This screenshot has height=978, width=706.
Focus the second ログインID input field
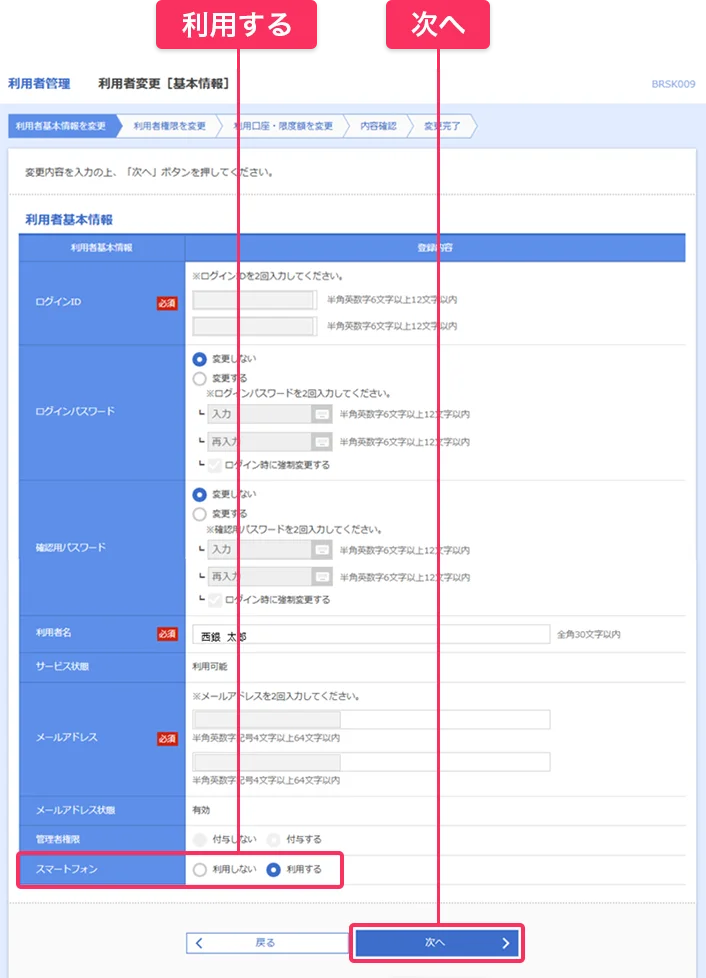pyautogui.click(x=254, y=326)
